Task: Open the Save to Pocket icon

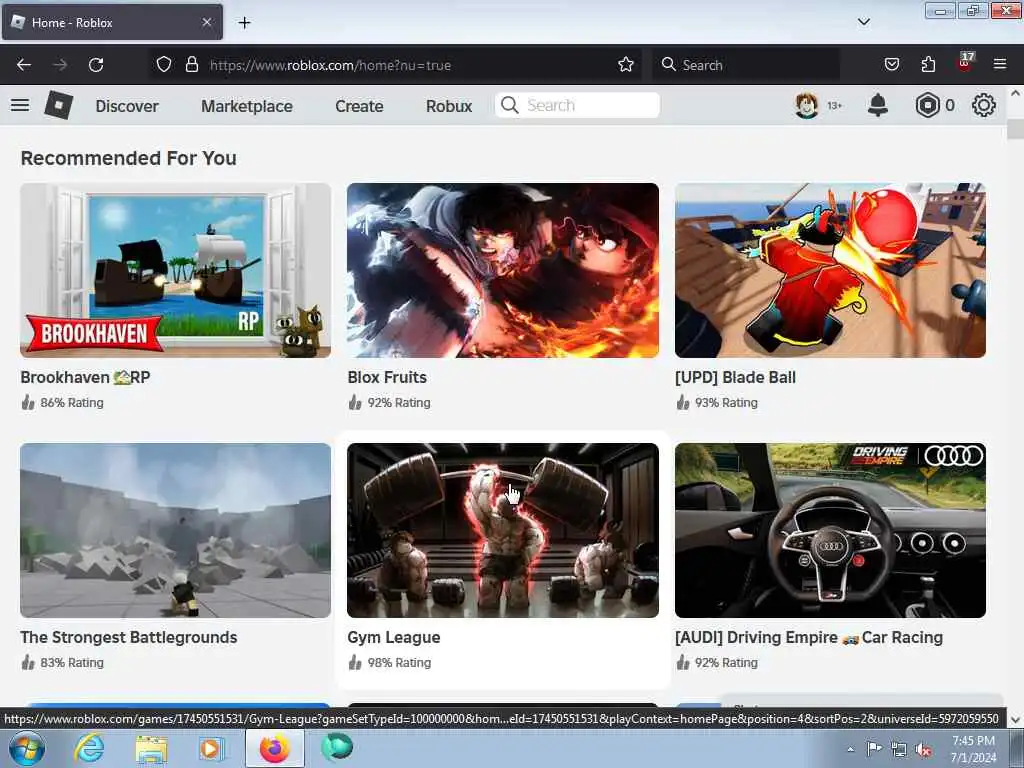Action: [x=891, y=65]
